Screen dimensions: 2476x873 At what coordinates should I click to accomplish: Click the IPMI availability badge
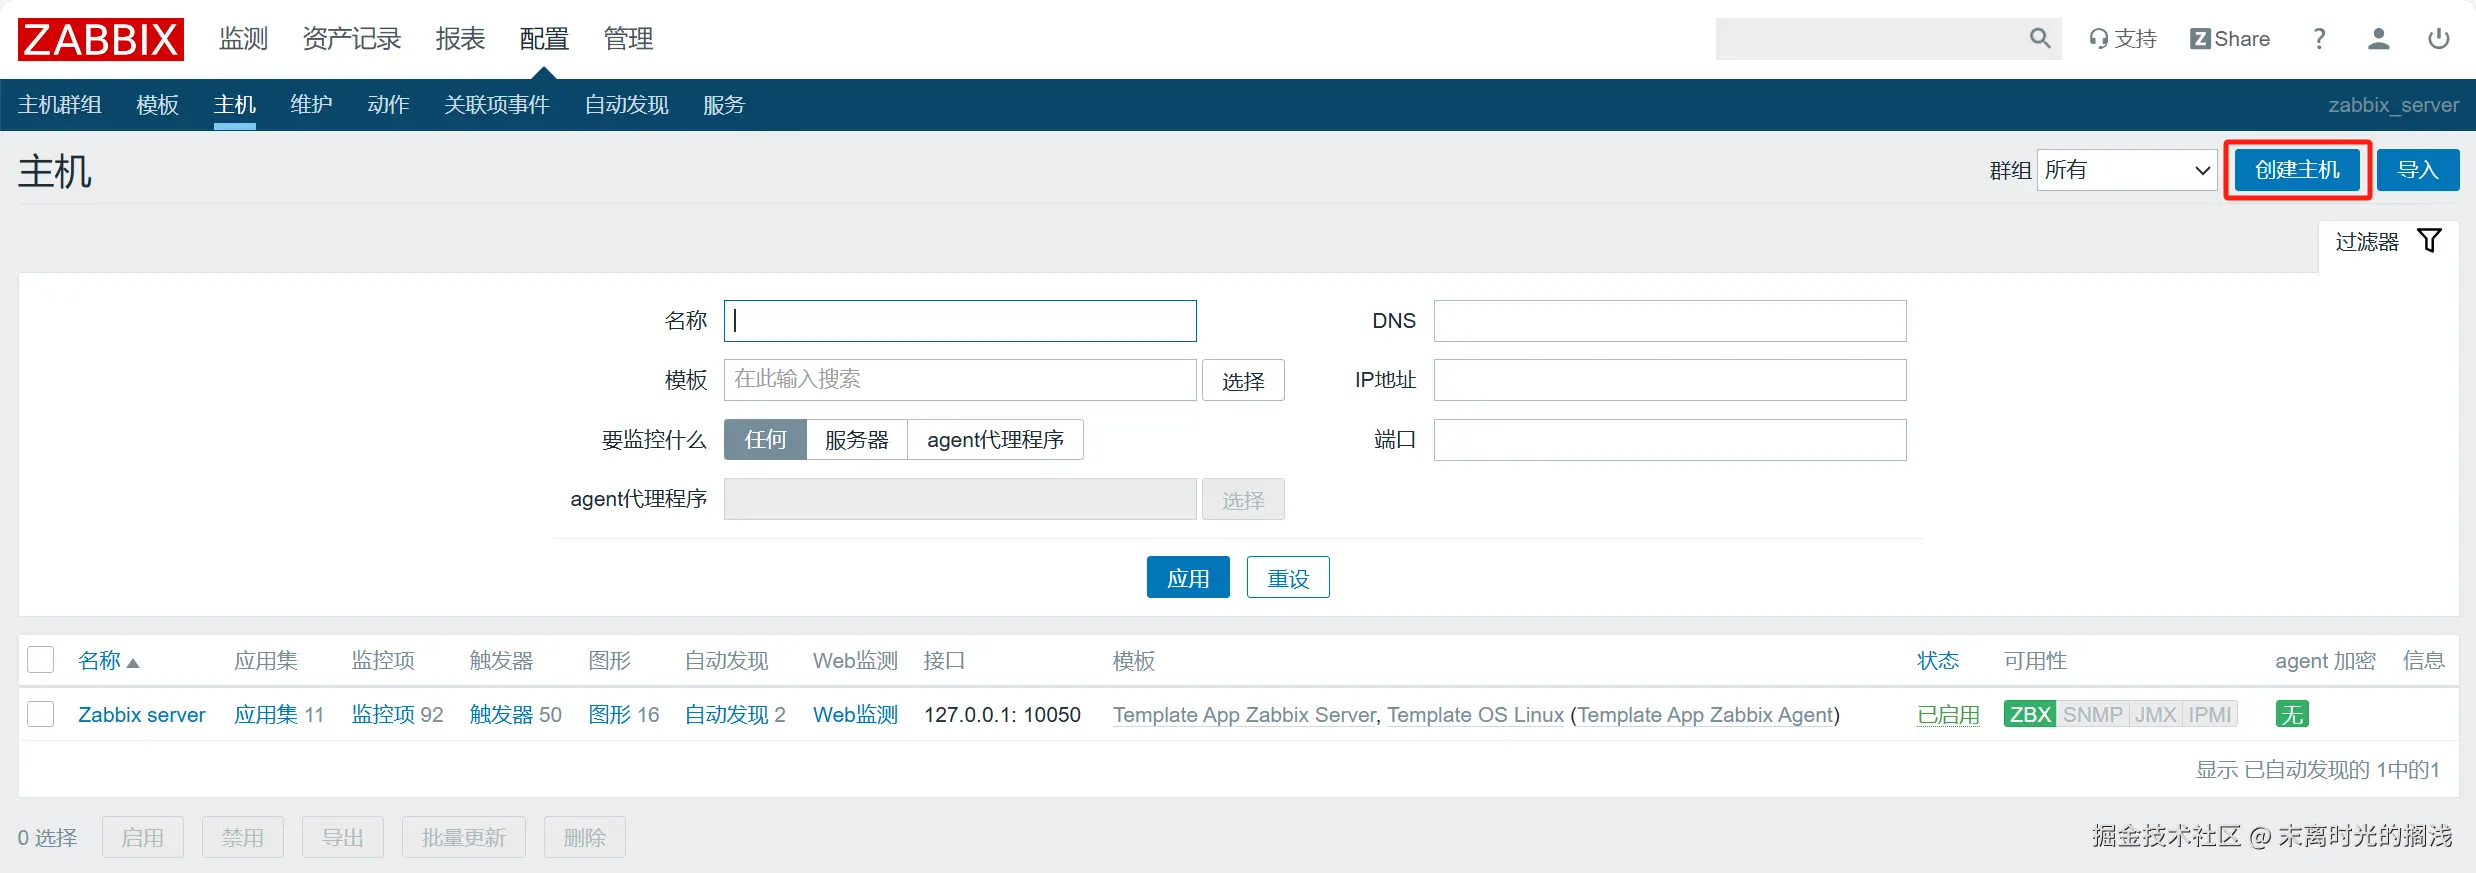(x=2209, y=714)
